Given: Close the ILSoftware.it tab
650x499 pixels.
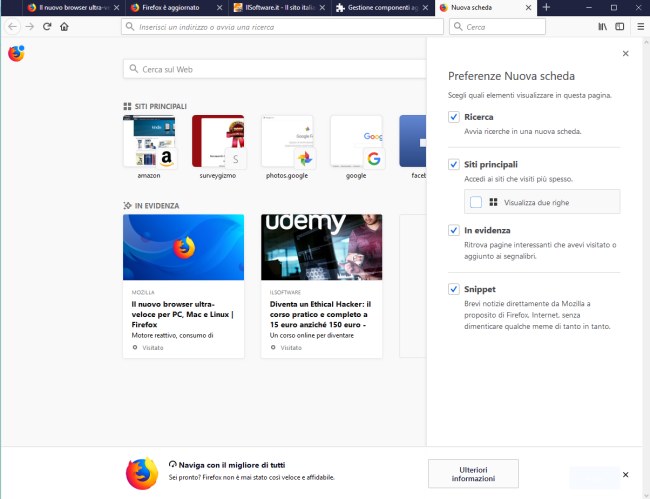Looking at the screenshot, I should point(322,7).
